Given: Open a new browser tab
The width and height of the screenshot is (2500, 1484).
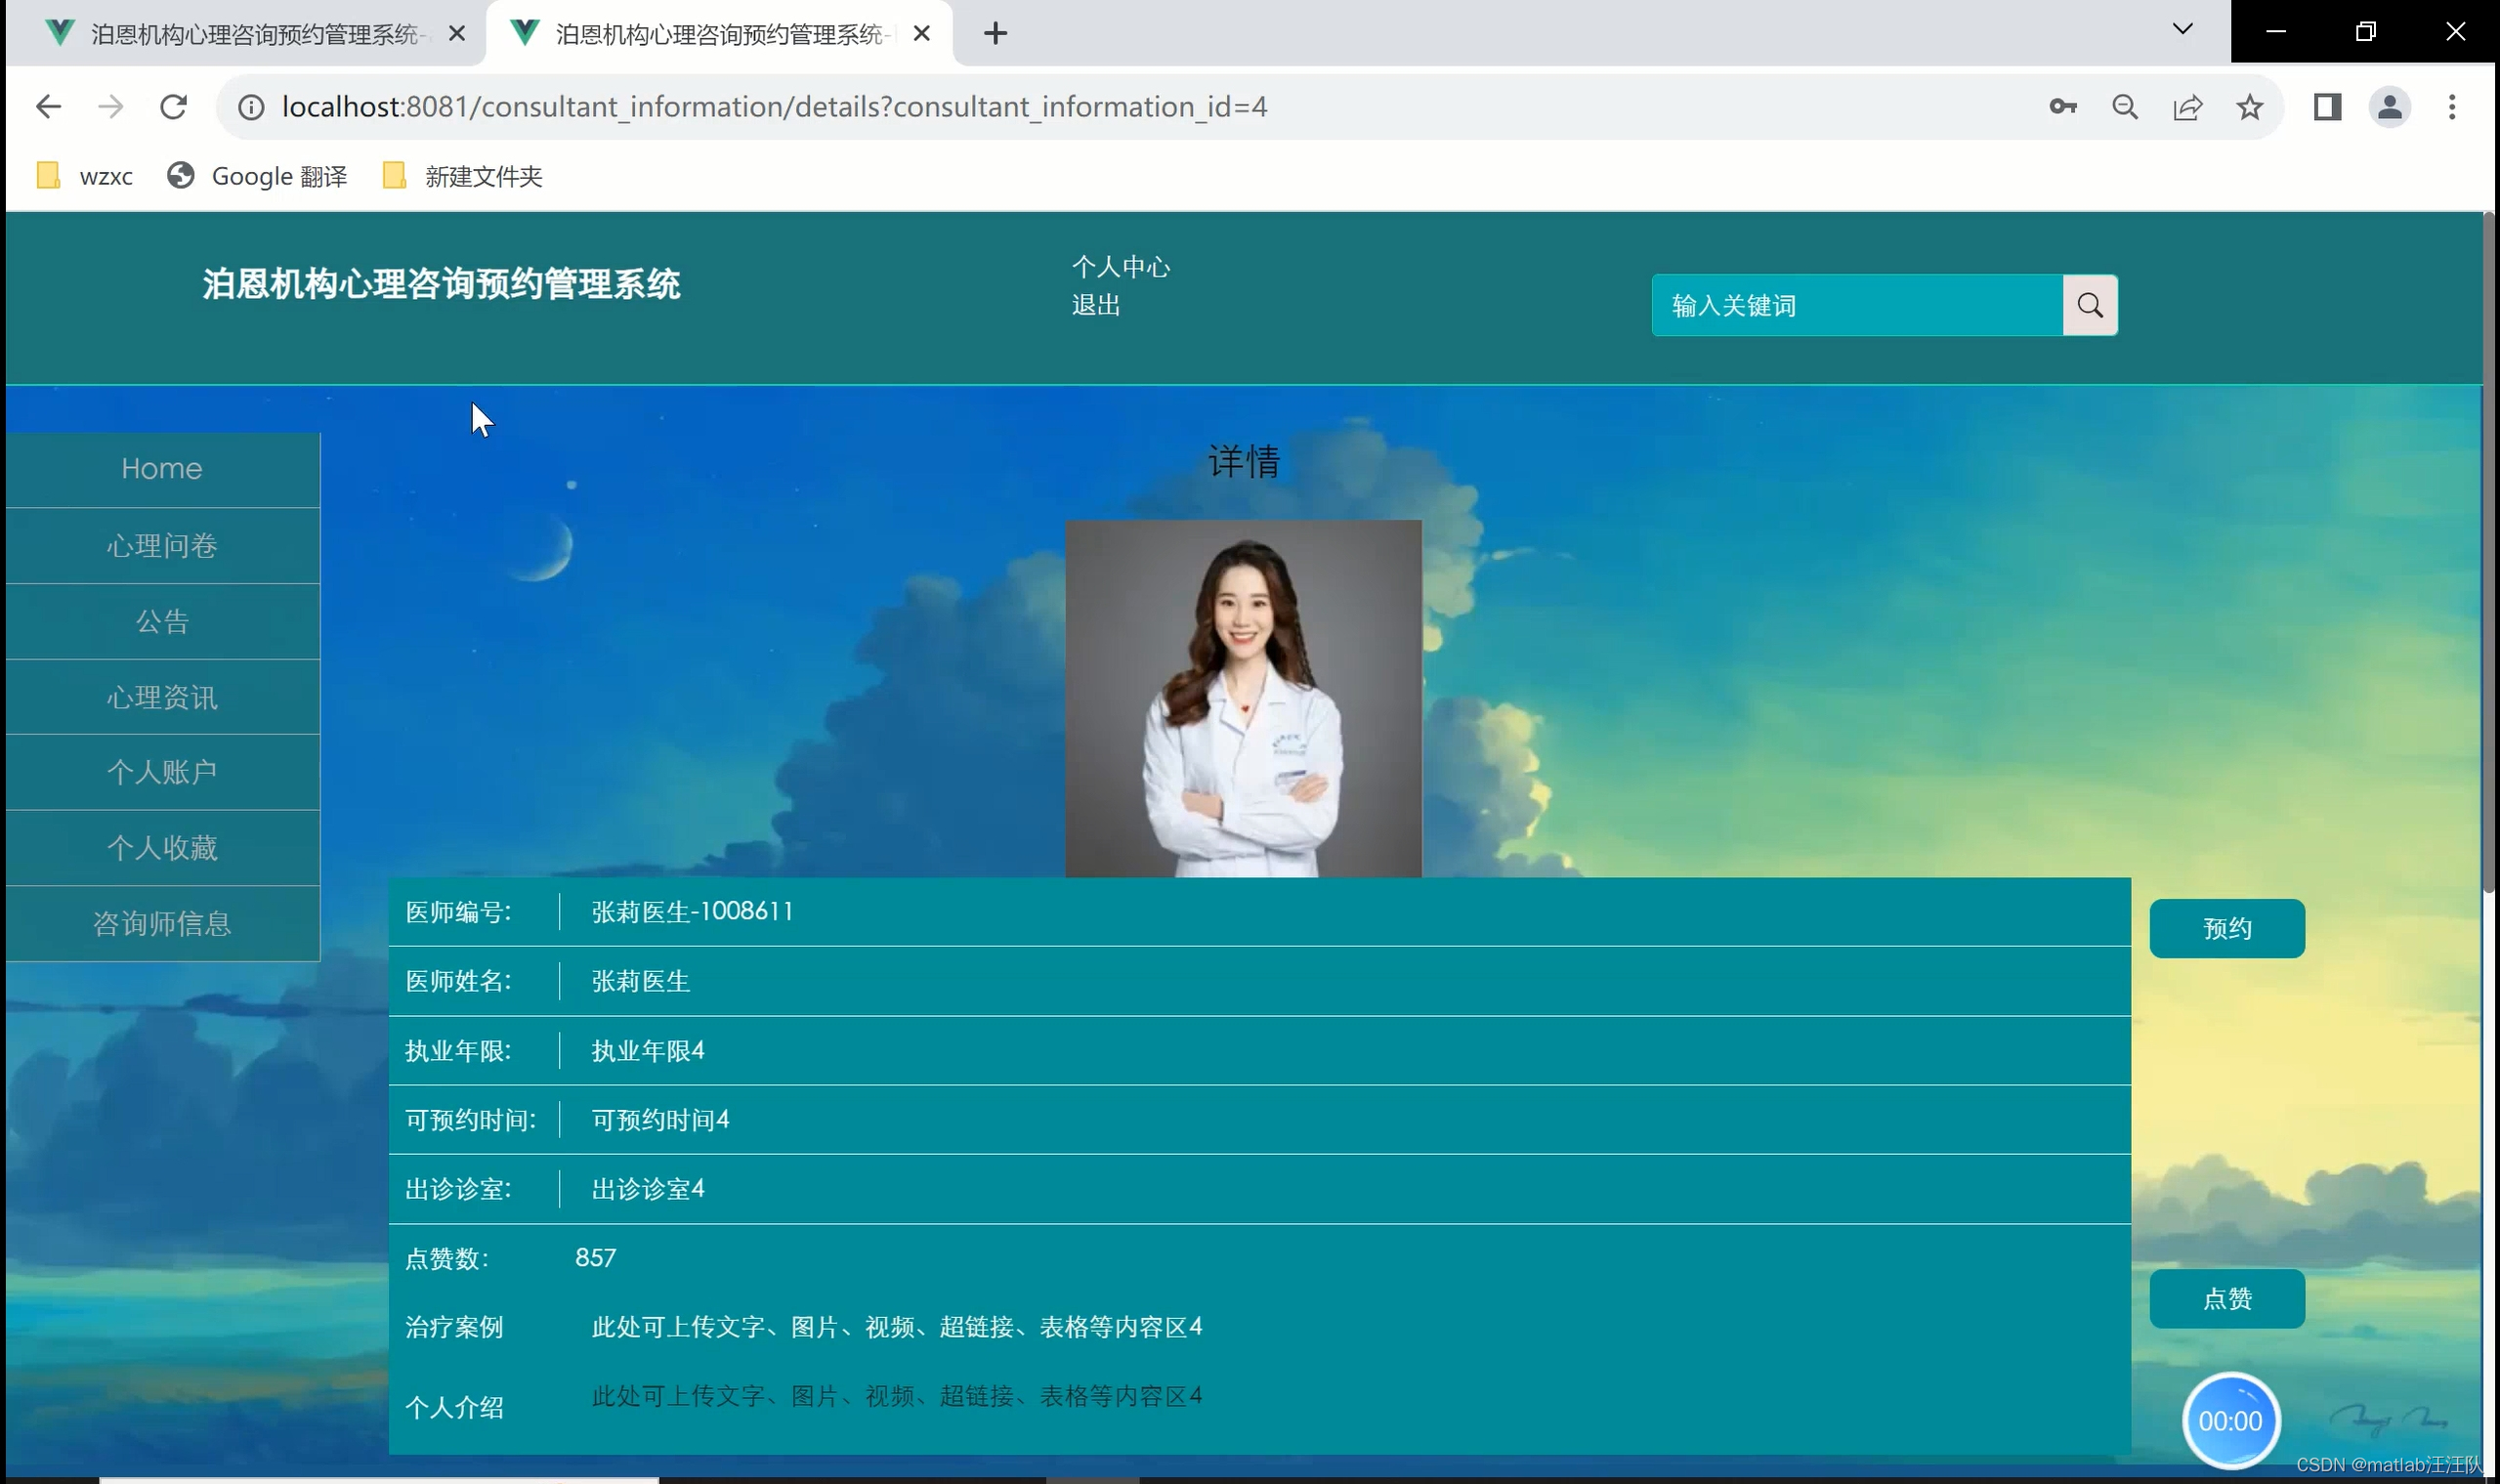Looking at the screenshot, I should coord(995,34).
